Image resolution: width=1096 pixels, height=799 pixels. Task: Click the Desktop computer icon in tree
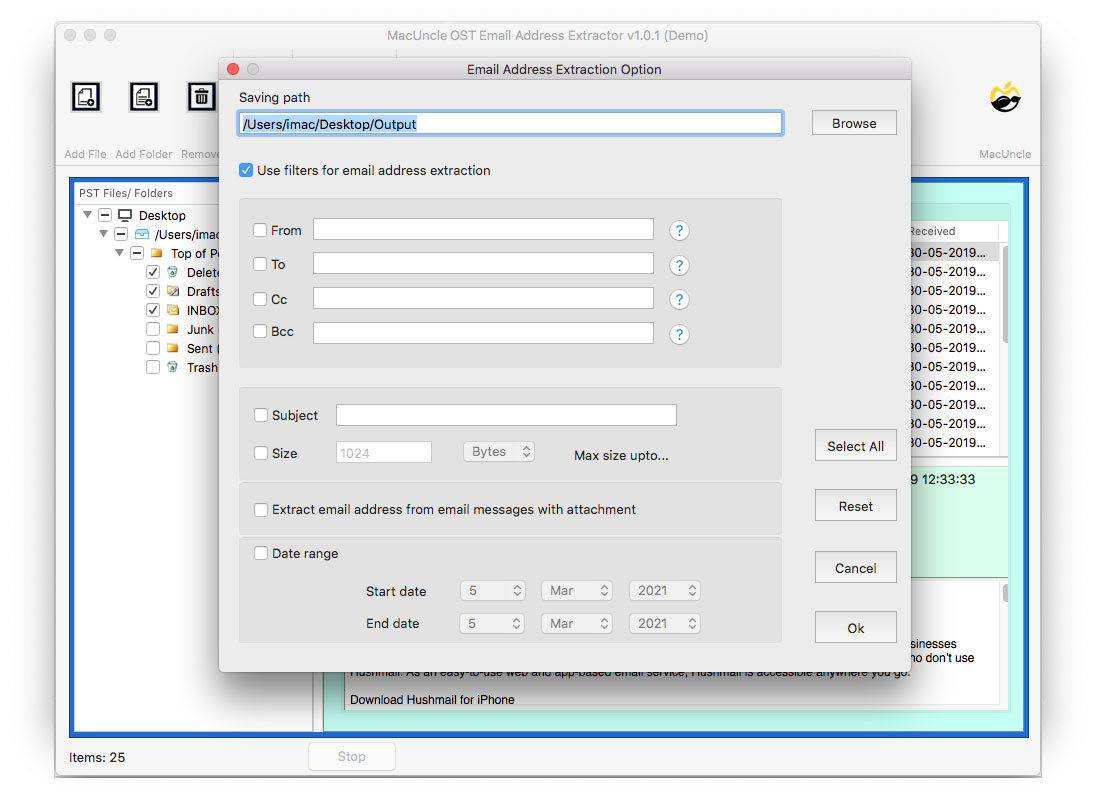[x=125, y=215]
